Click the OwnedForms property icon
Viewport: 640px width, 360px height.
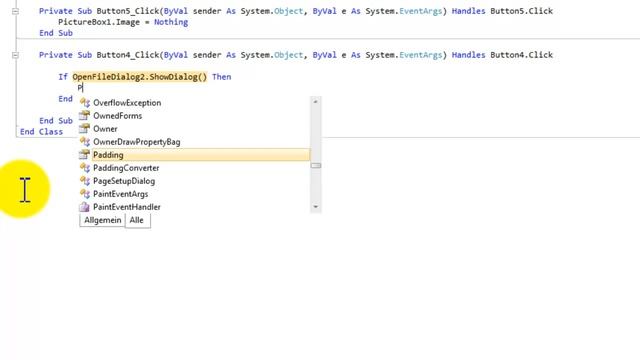point(84,116)
